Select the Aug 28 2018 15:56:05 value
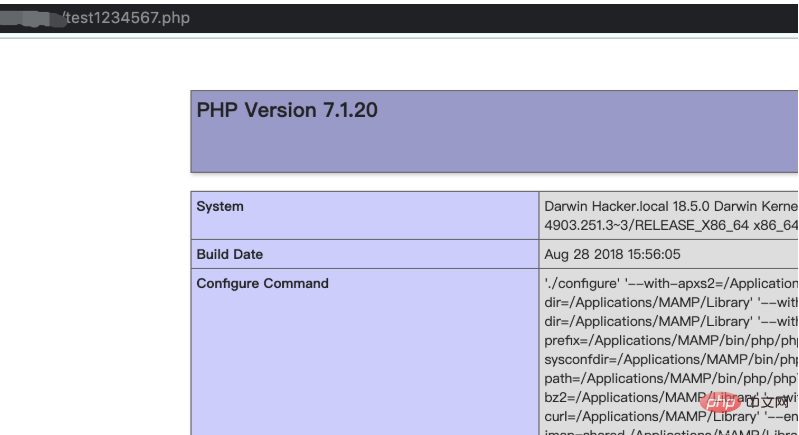799x435 pixels. [x=612, y=254]
